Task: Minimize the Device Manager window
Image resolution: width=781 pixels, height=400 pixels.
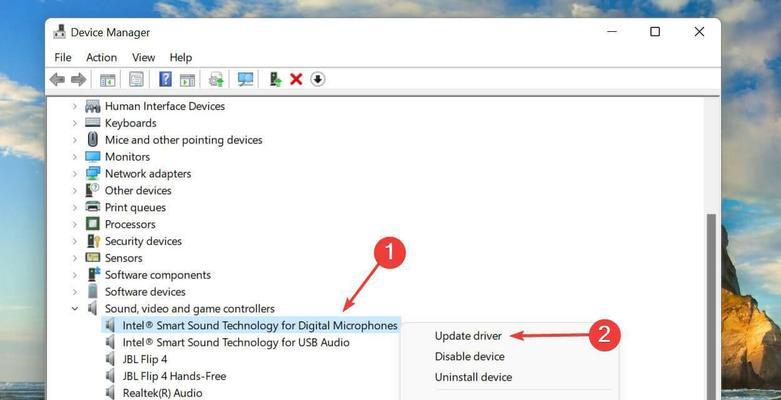Action: tap(612, 32)
